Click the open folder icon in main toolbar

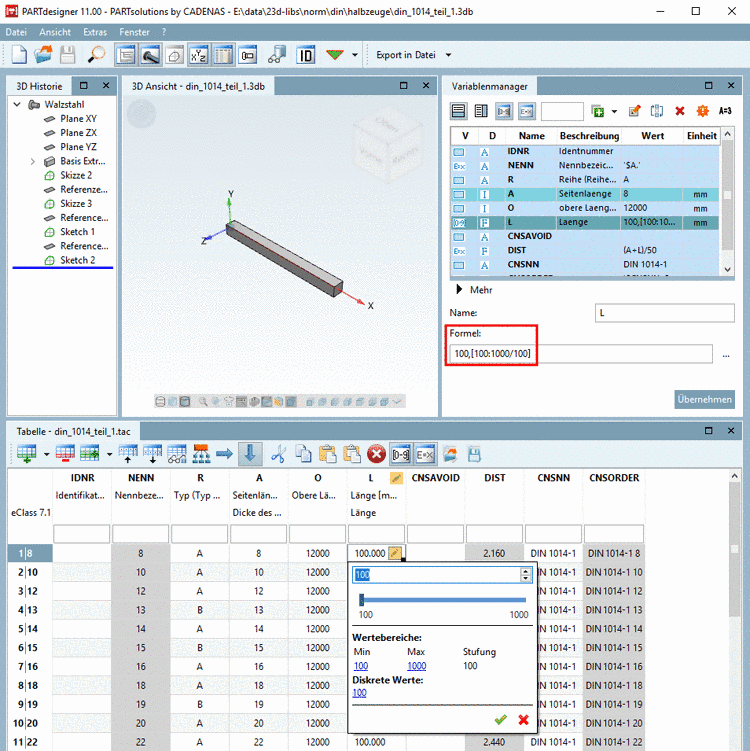pos(45,54)
